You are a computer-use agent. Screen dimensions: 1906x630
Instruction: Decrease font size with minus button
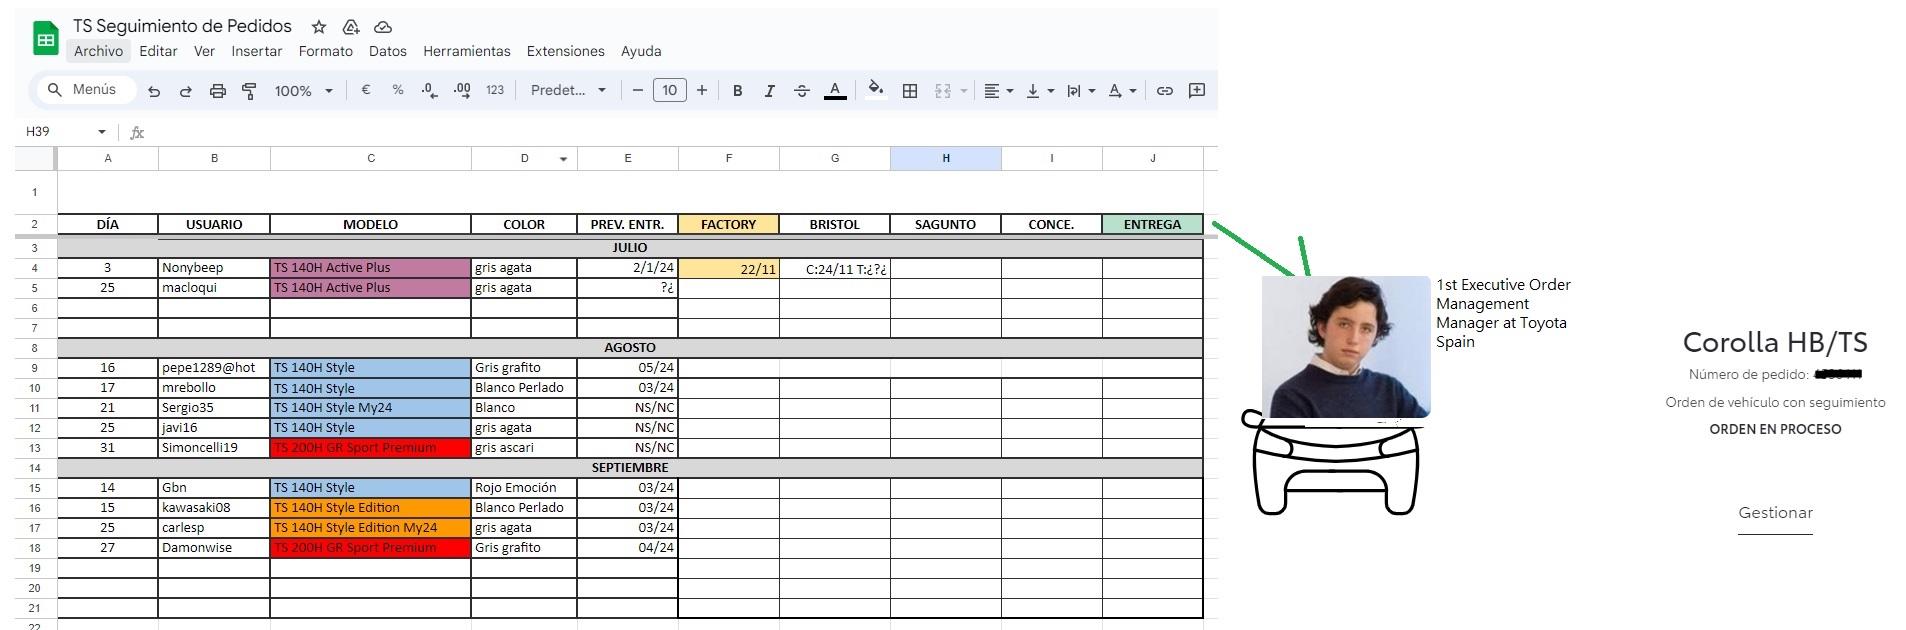(638, 90)
